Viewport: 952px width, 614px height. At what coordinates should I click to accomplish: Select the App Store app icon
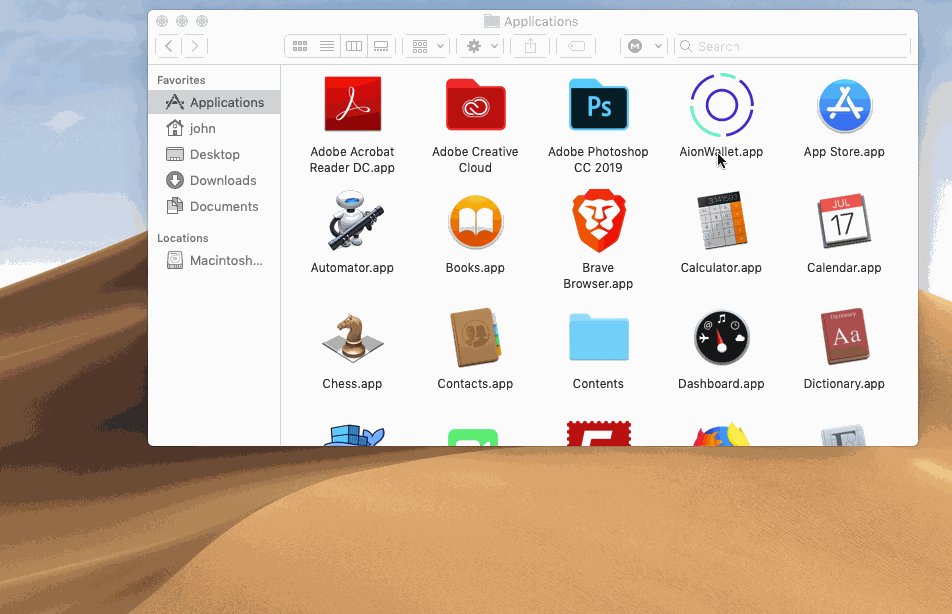[845, 105]
